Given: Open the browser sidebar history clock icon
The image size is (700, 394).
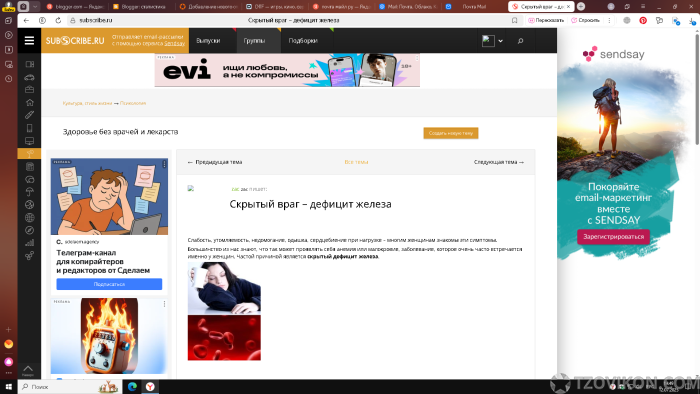Looking at the screenshot, I should pyautogui.click(x=8, y=79).
